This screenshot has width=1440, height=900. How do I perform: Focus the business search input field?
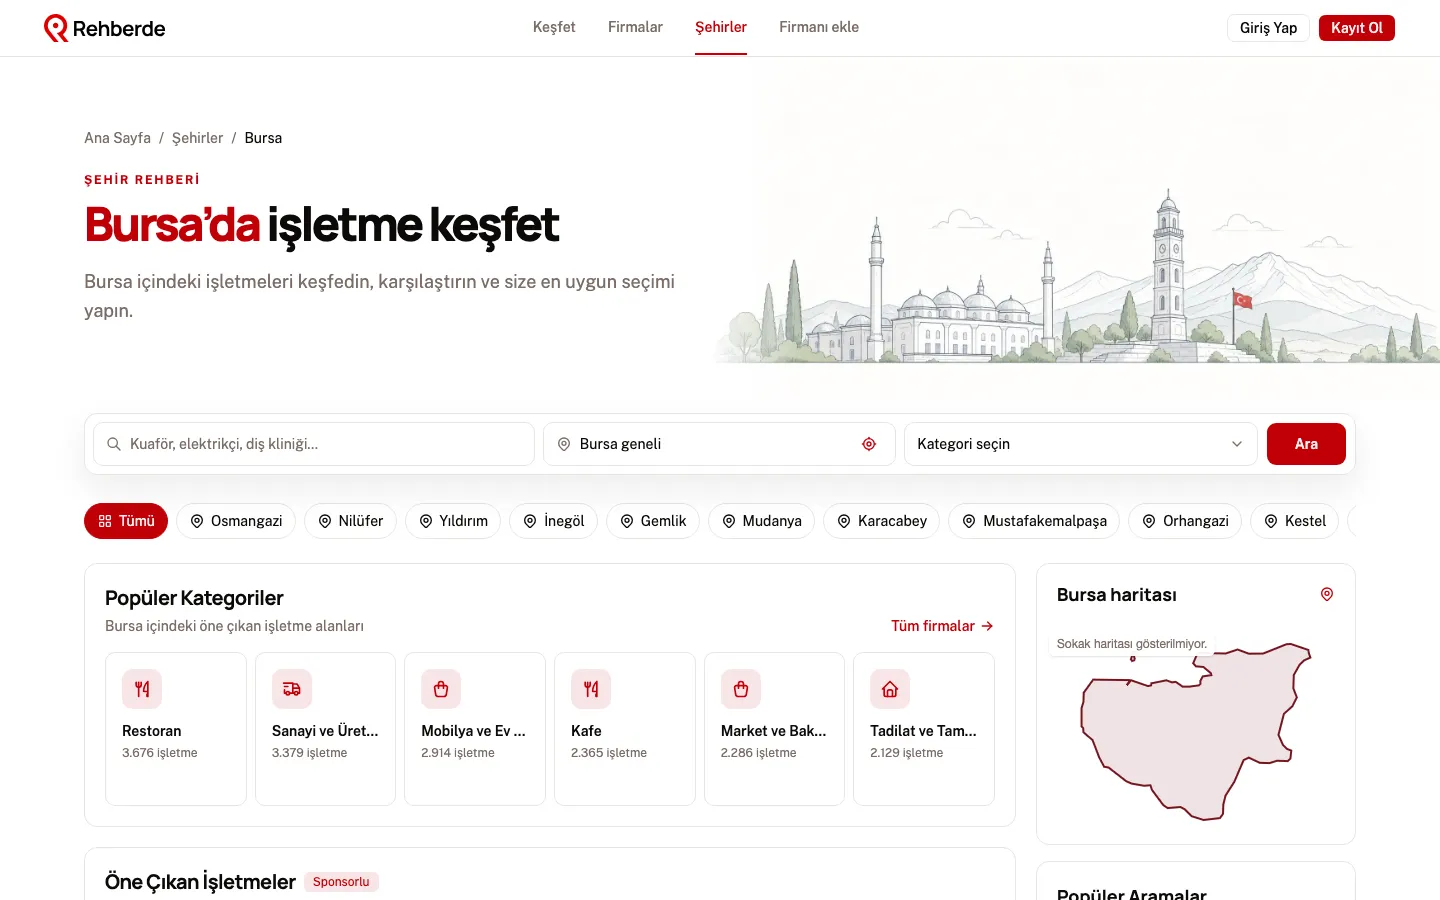click(x=314, y=444)
